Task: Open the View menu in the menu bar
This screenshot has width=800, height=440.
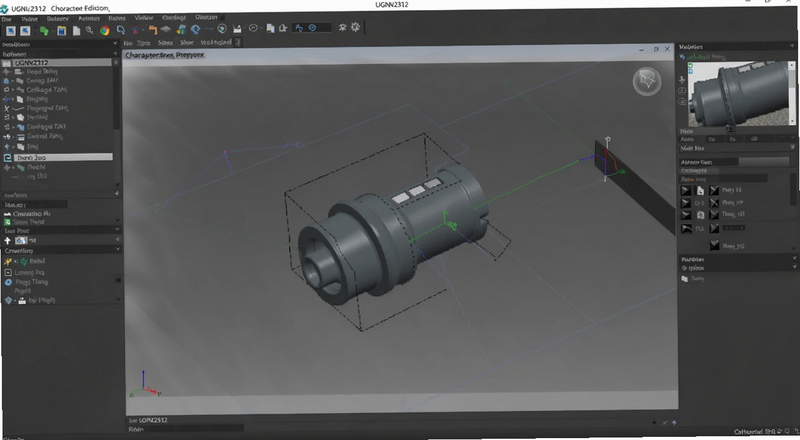Action: [144, 18]
